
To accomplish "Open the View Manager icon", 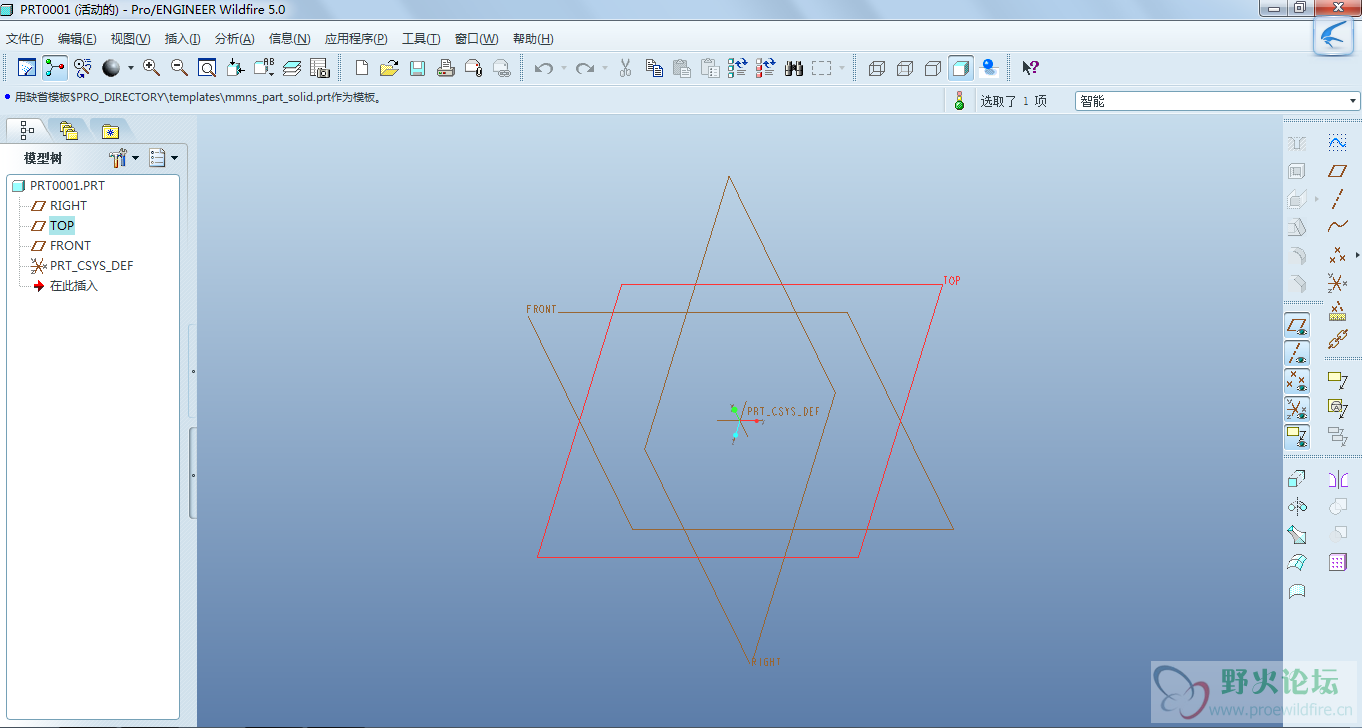I will point(320,68).
